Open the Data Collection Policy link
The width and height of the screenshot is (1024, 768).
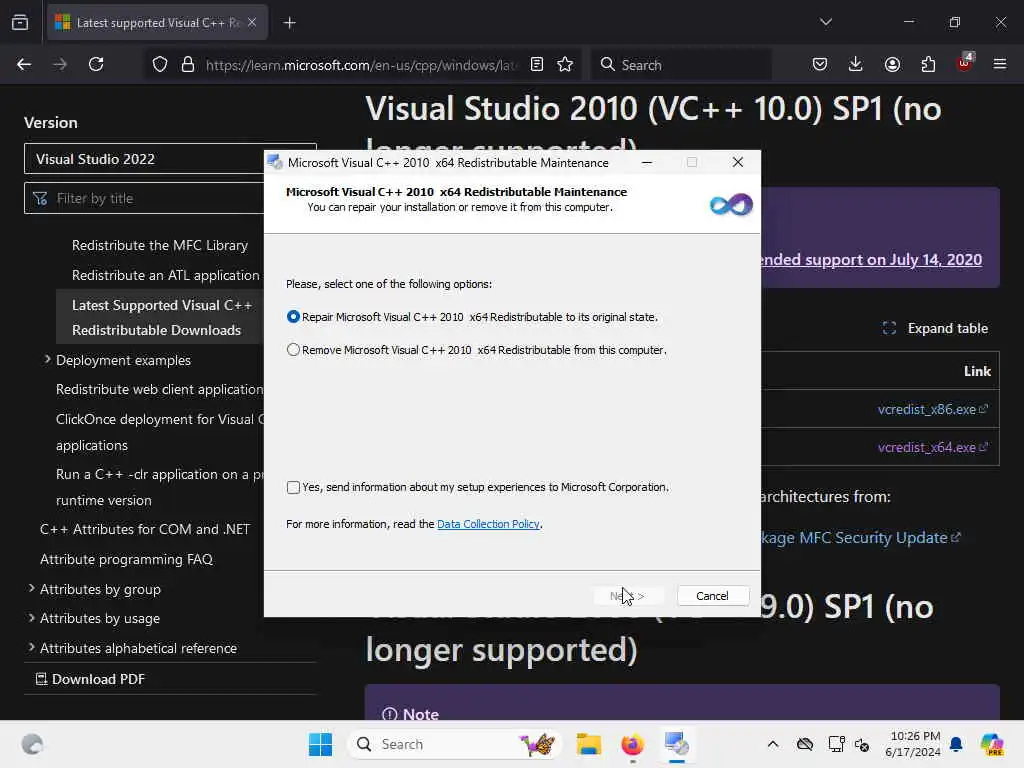tap(488, 524)
